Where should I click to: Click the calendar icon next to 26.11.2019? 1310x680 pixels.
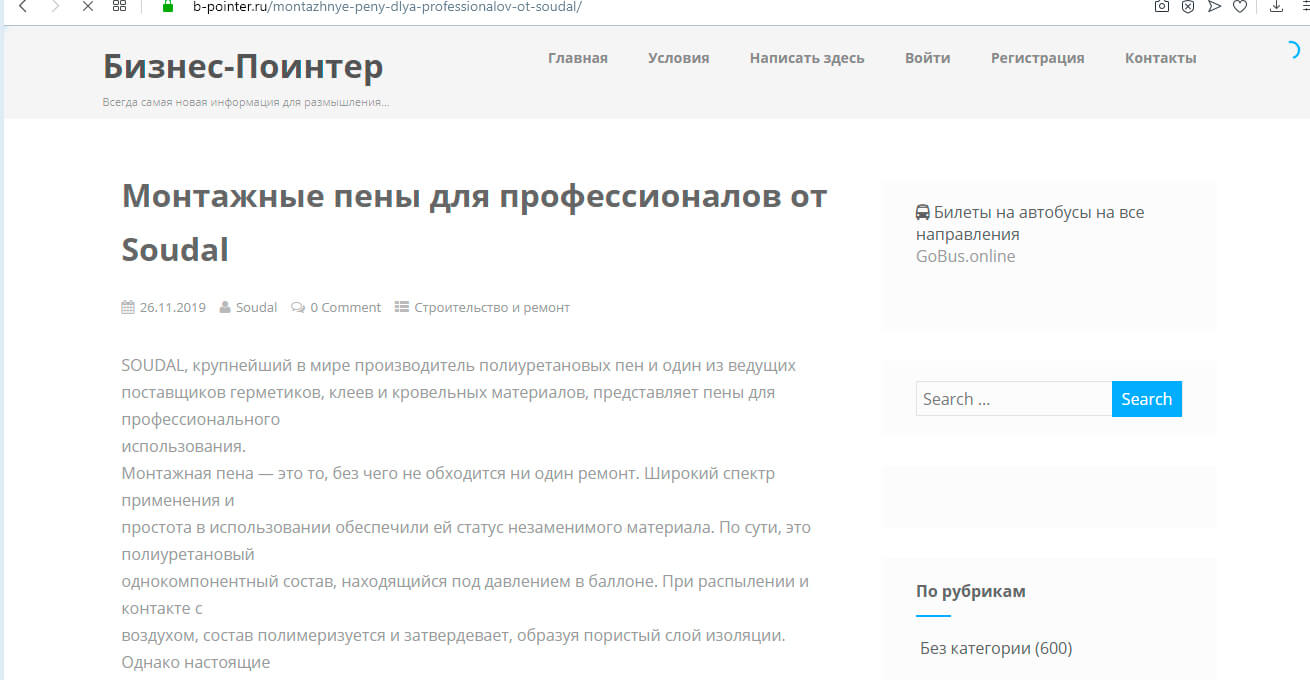(128, 307)
